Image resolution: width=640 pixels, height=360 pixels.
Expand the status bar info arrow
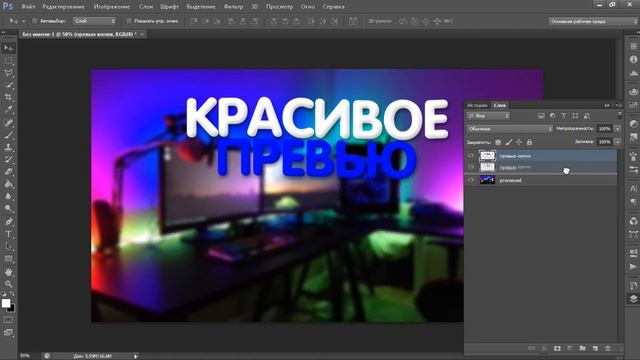coord(136,356)
